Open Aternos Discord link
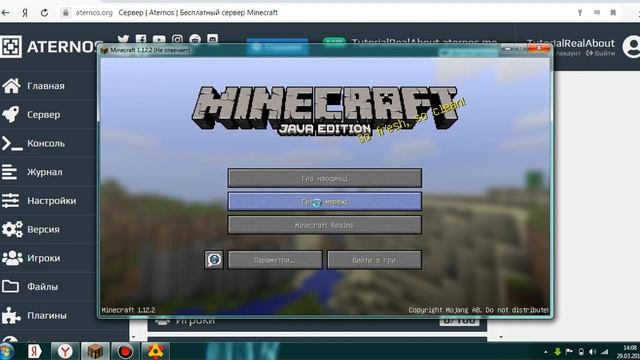Screen dimensions: 640x360 pos(212,39)
